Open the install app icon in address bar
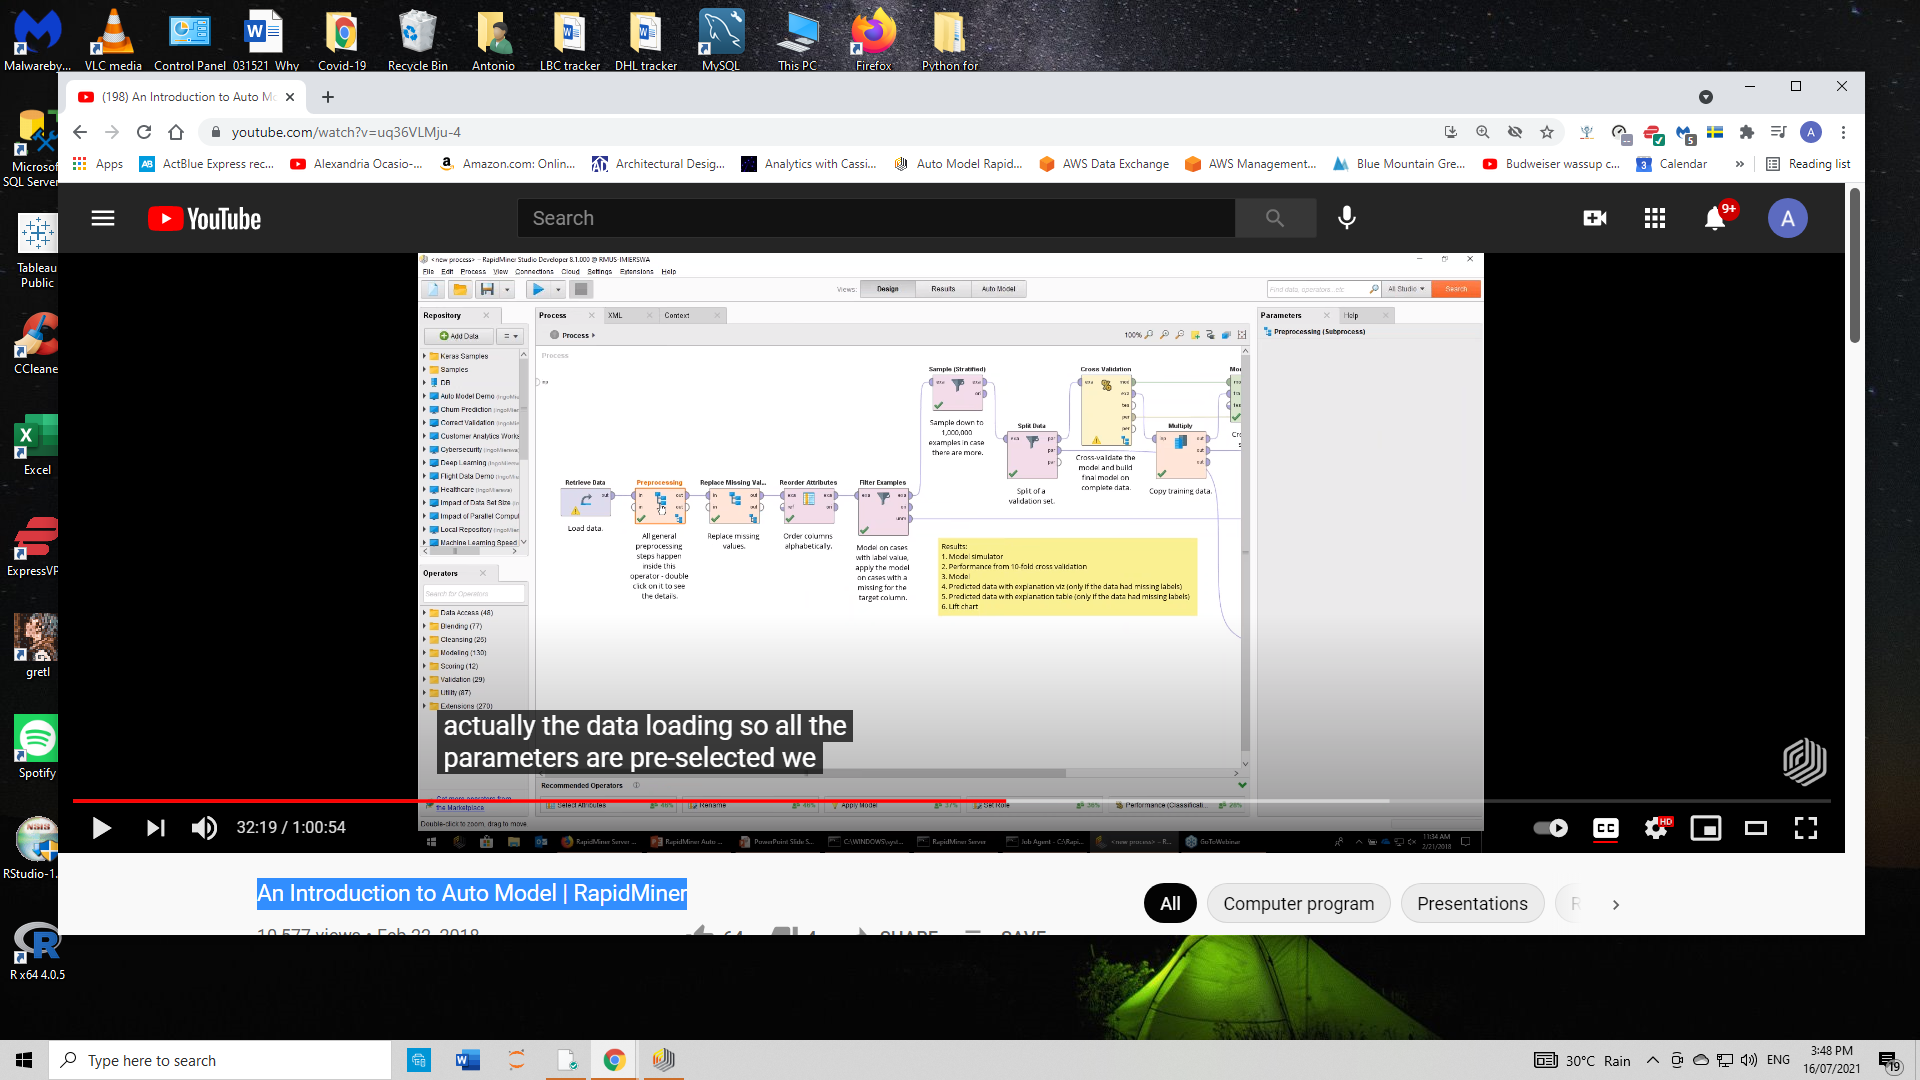The width and height of the screenshot is (1920, 1080). point(1451,132)
